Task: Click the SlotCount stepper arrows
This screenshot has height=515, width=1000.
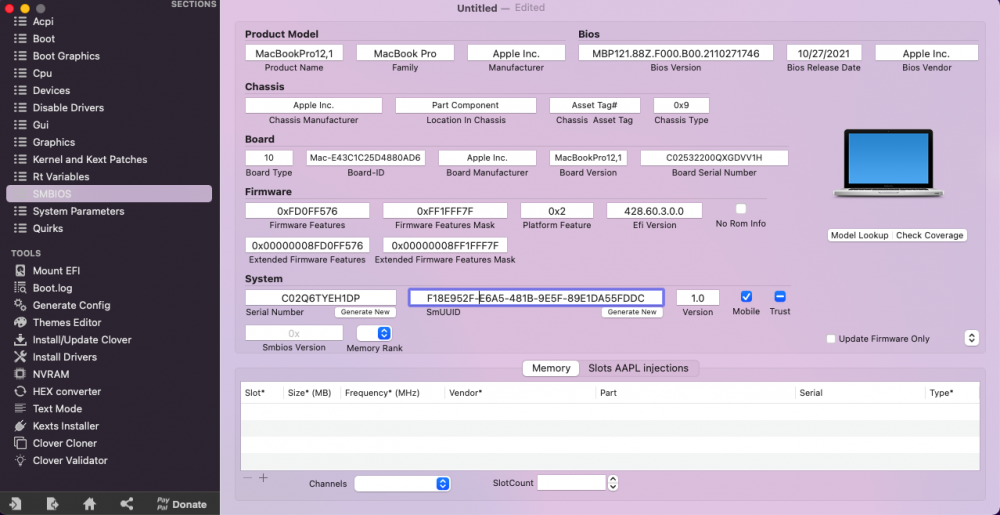Action: pyautogui.click(x=613, y=483)
